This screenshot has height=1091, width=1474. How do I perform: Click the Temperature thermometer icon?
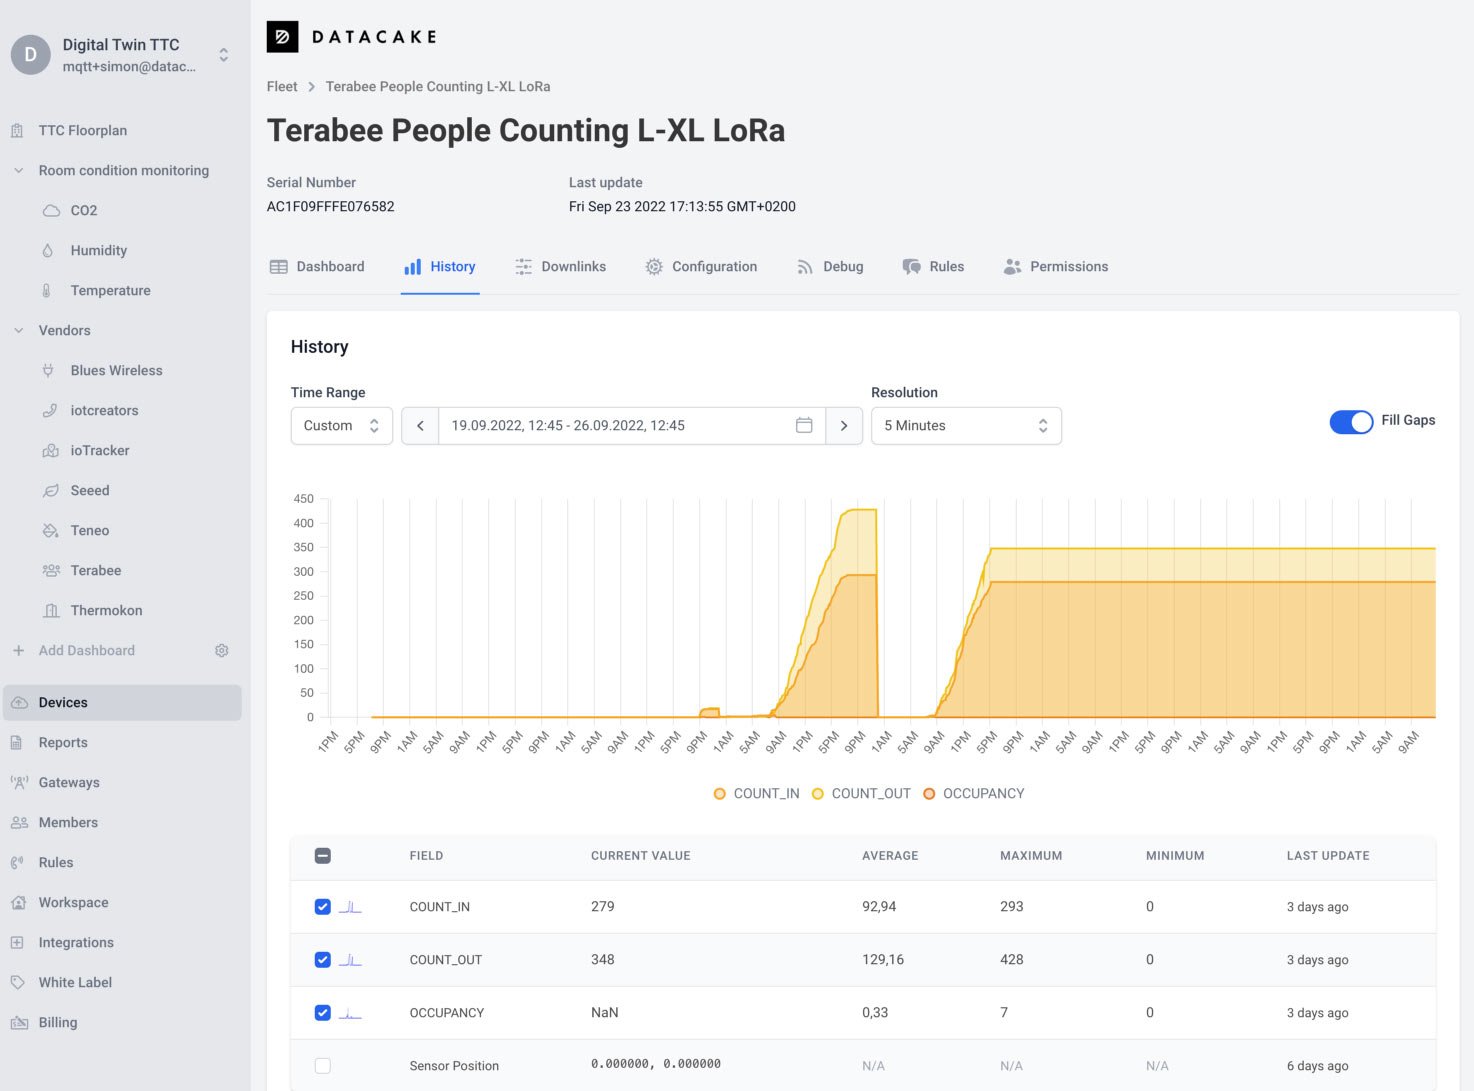tap(46, 291)
